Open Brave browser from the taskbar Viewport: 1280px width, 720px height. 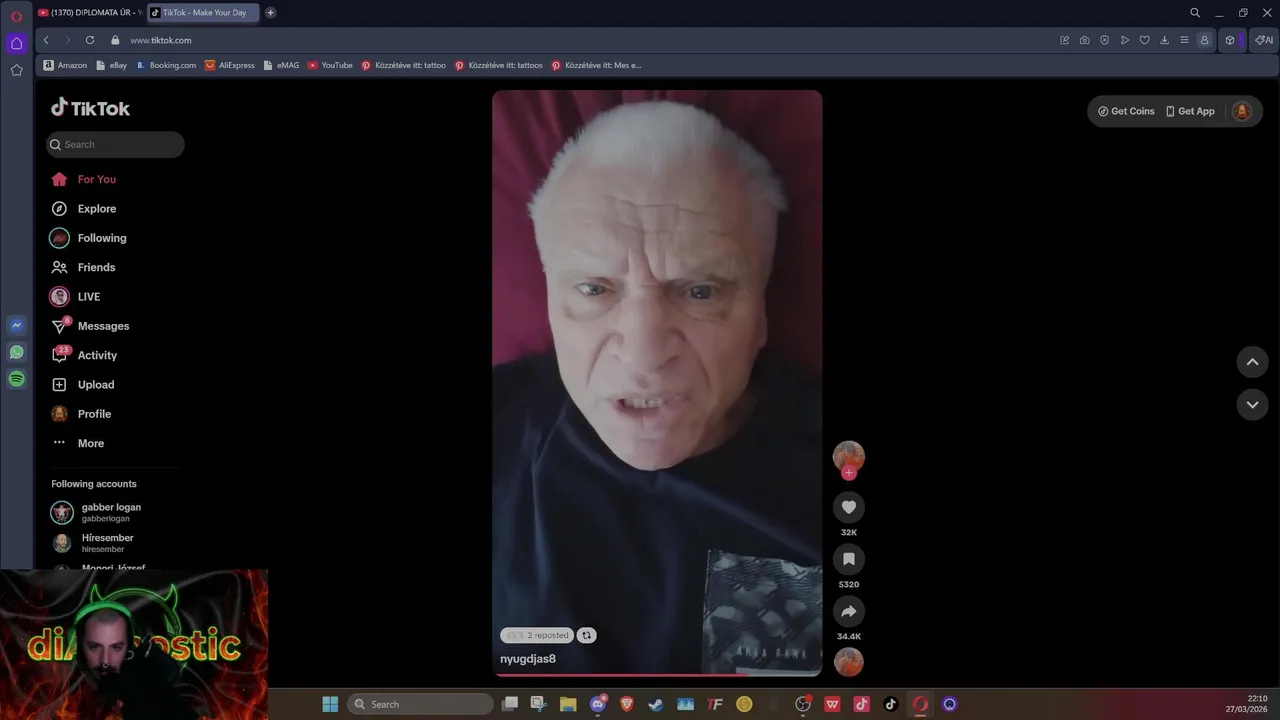click(627, 704)
